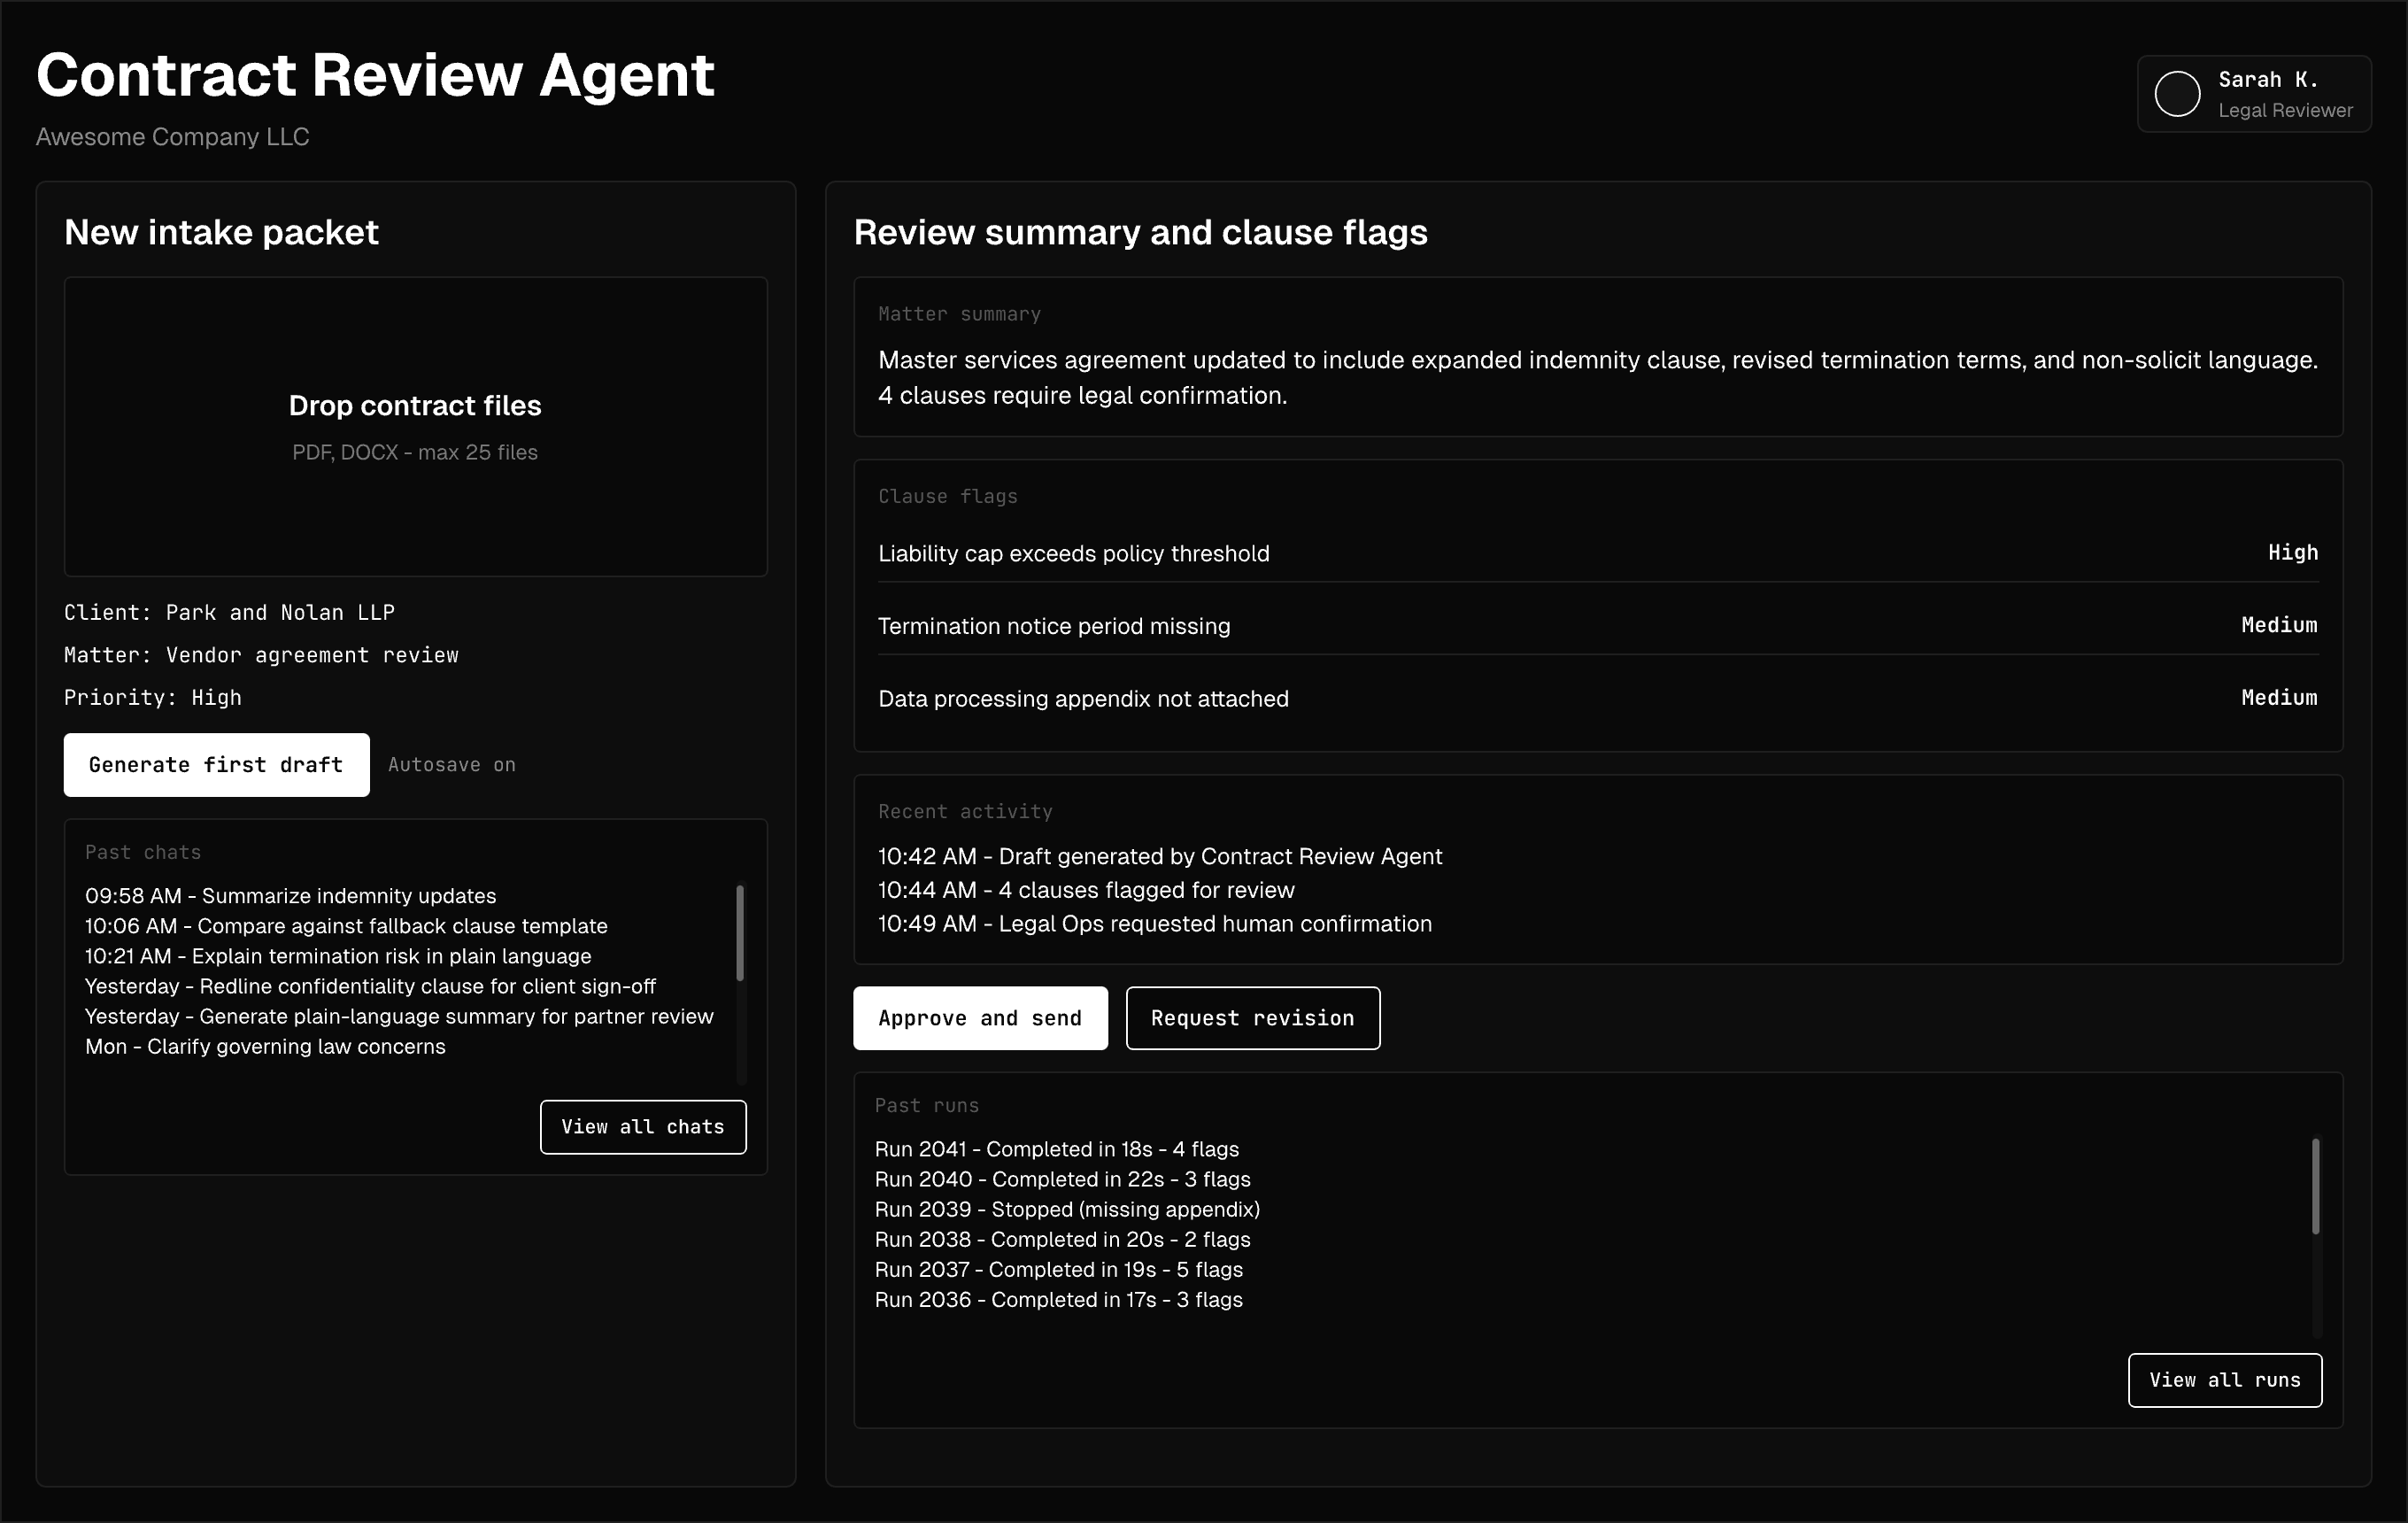Image resolution: width=2408 pixels, height=1523 pixels.
Task: Click the Sarah K. profile avatar icon
Action: tap(2179, 93)
